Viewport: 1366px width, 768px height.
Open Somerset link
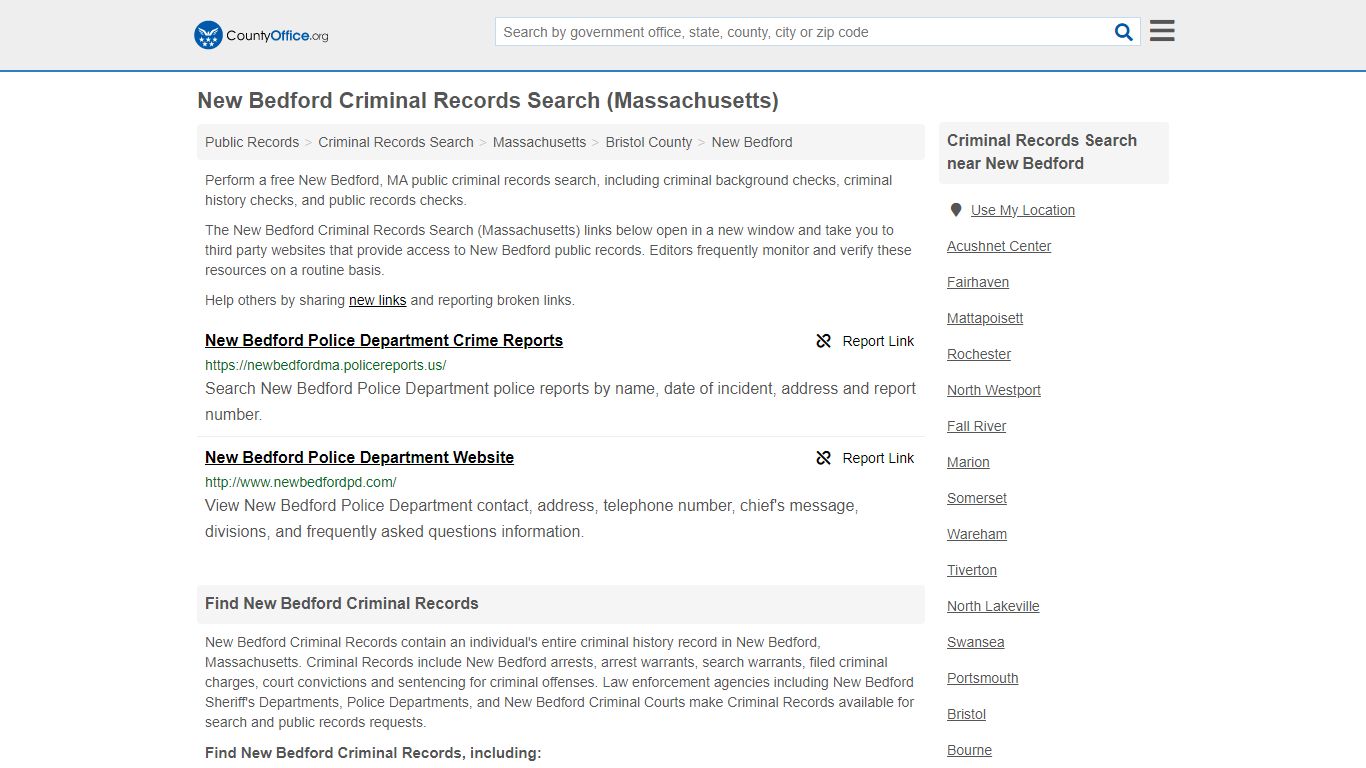click(x=977, y=498)
